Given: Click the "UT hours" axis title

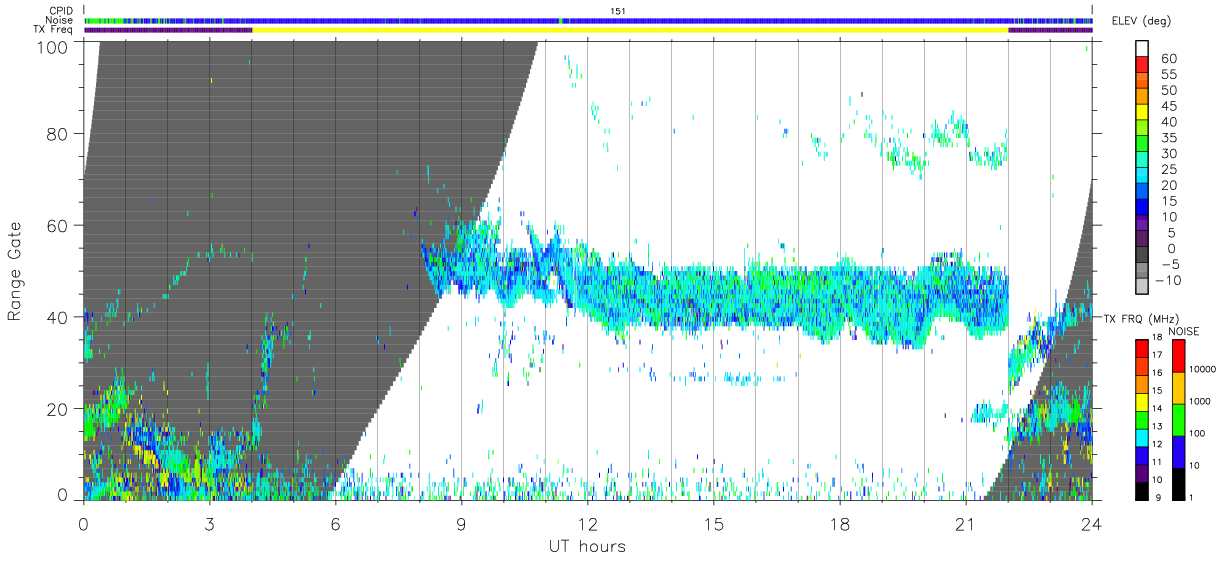Looking at the screenshot, I should 587,547.
